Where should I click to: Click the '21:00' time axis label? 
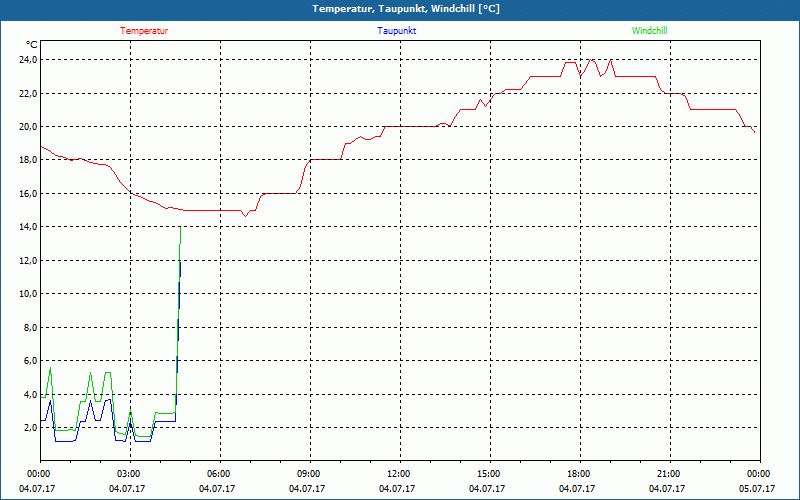pyautogui.click(x=667, y=474)
